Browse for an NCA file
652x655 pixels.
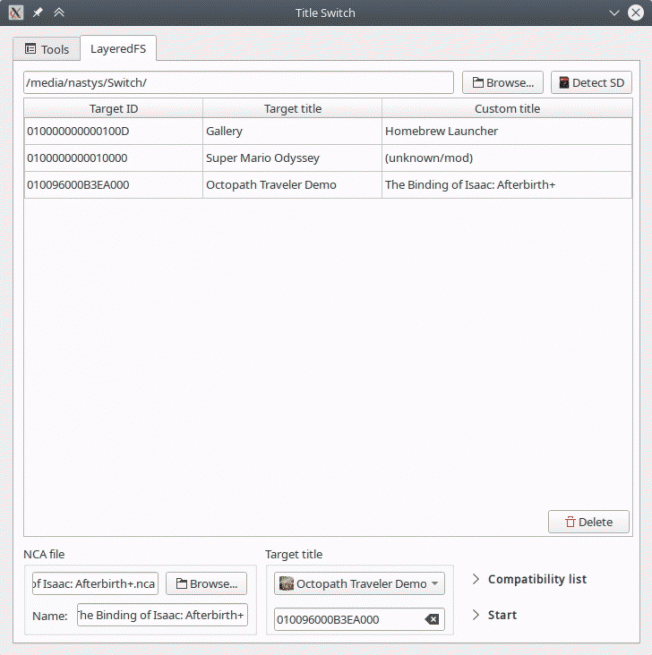(206, 584)
